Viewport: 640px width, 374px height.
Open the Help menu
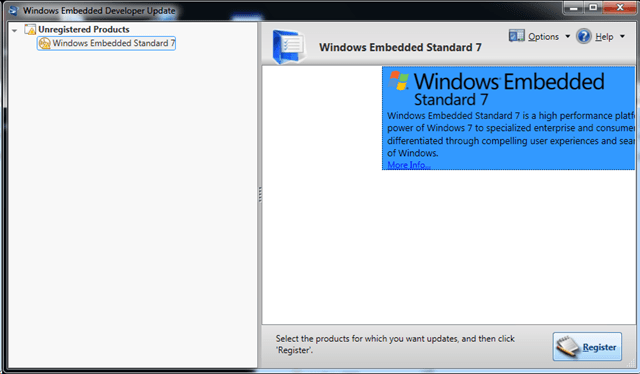[x=604, y=37]
